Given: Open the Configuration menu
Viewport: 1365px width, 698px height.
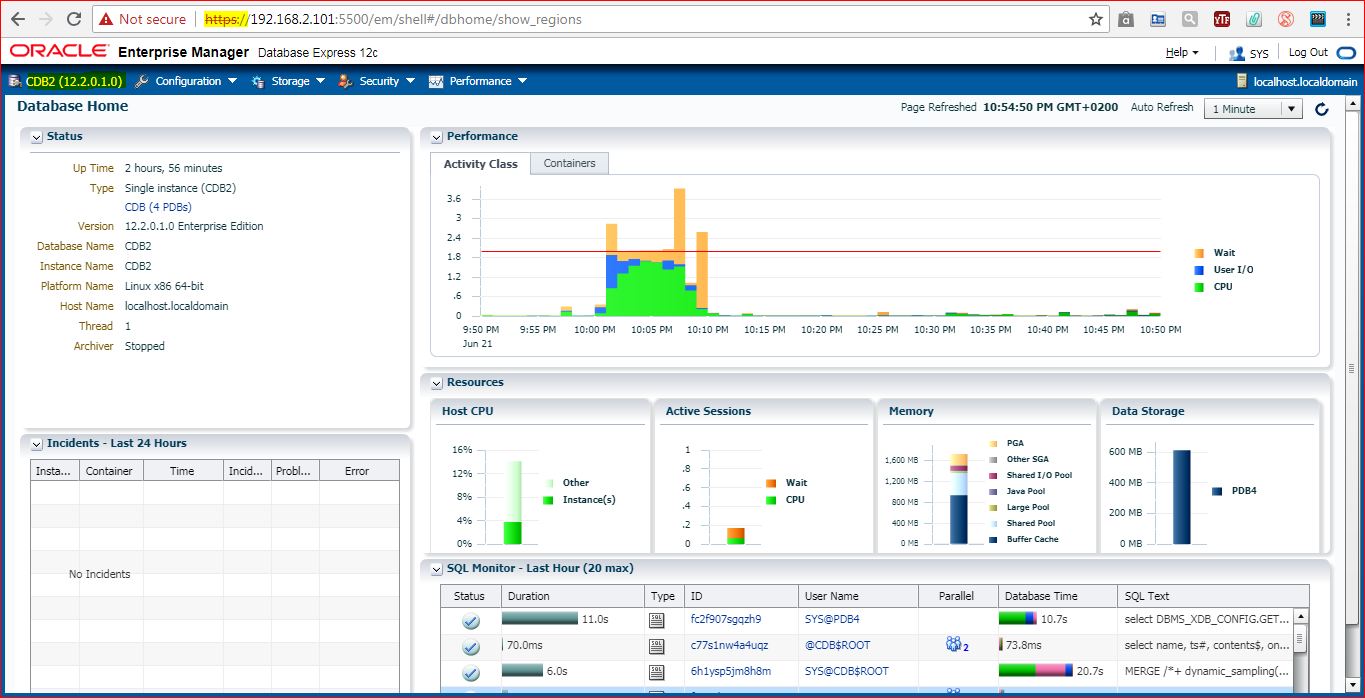Looking at the screenshot, I should [x=186, y=81].
